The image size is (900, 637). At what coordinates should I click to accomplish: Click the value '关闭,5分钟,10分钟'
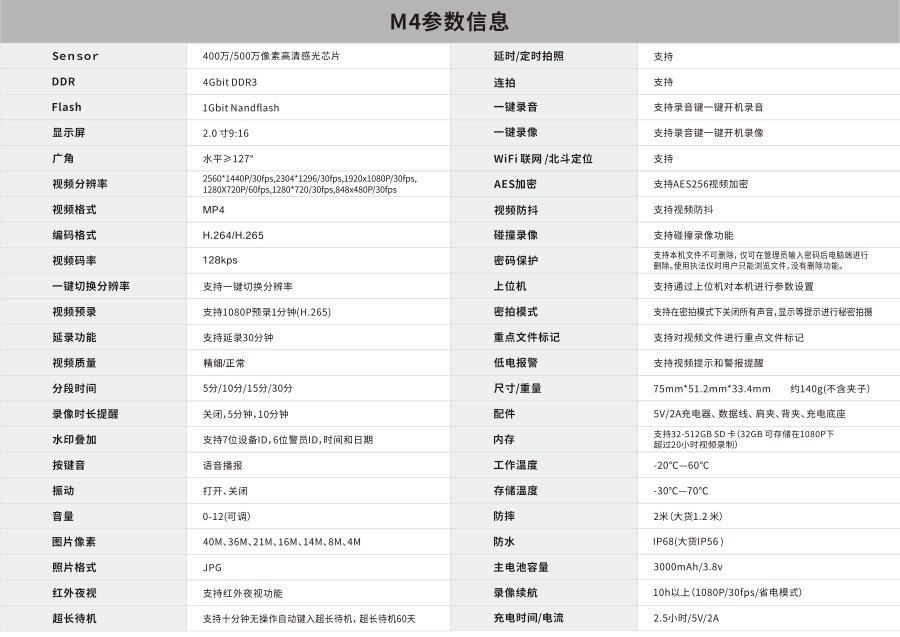[245, 414]
